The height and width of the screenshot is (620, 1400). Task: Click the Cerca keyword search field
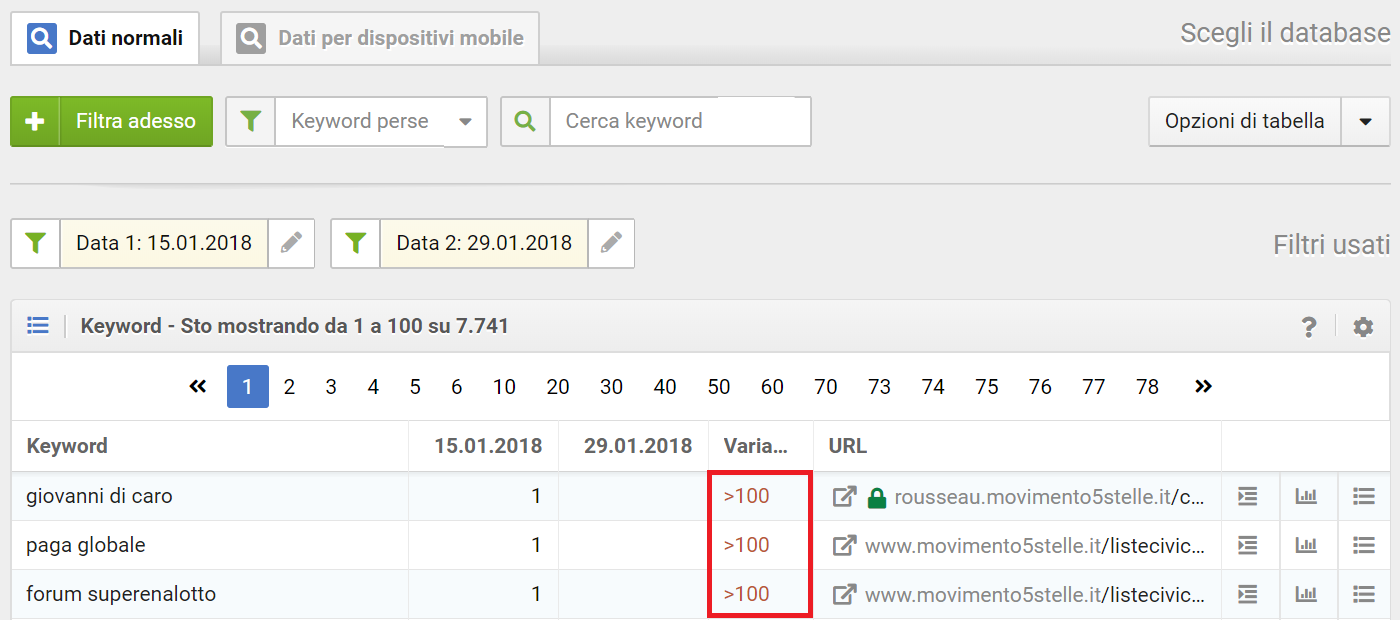click(x=680, y=122)
